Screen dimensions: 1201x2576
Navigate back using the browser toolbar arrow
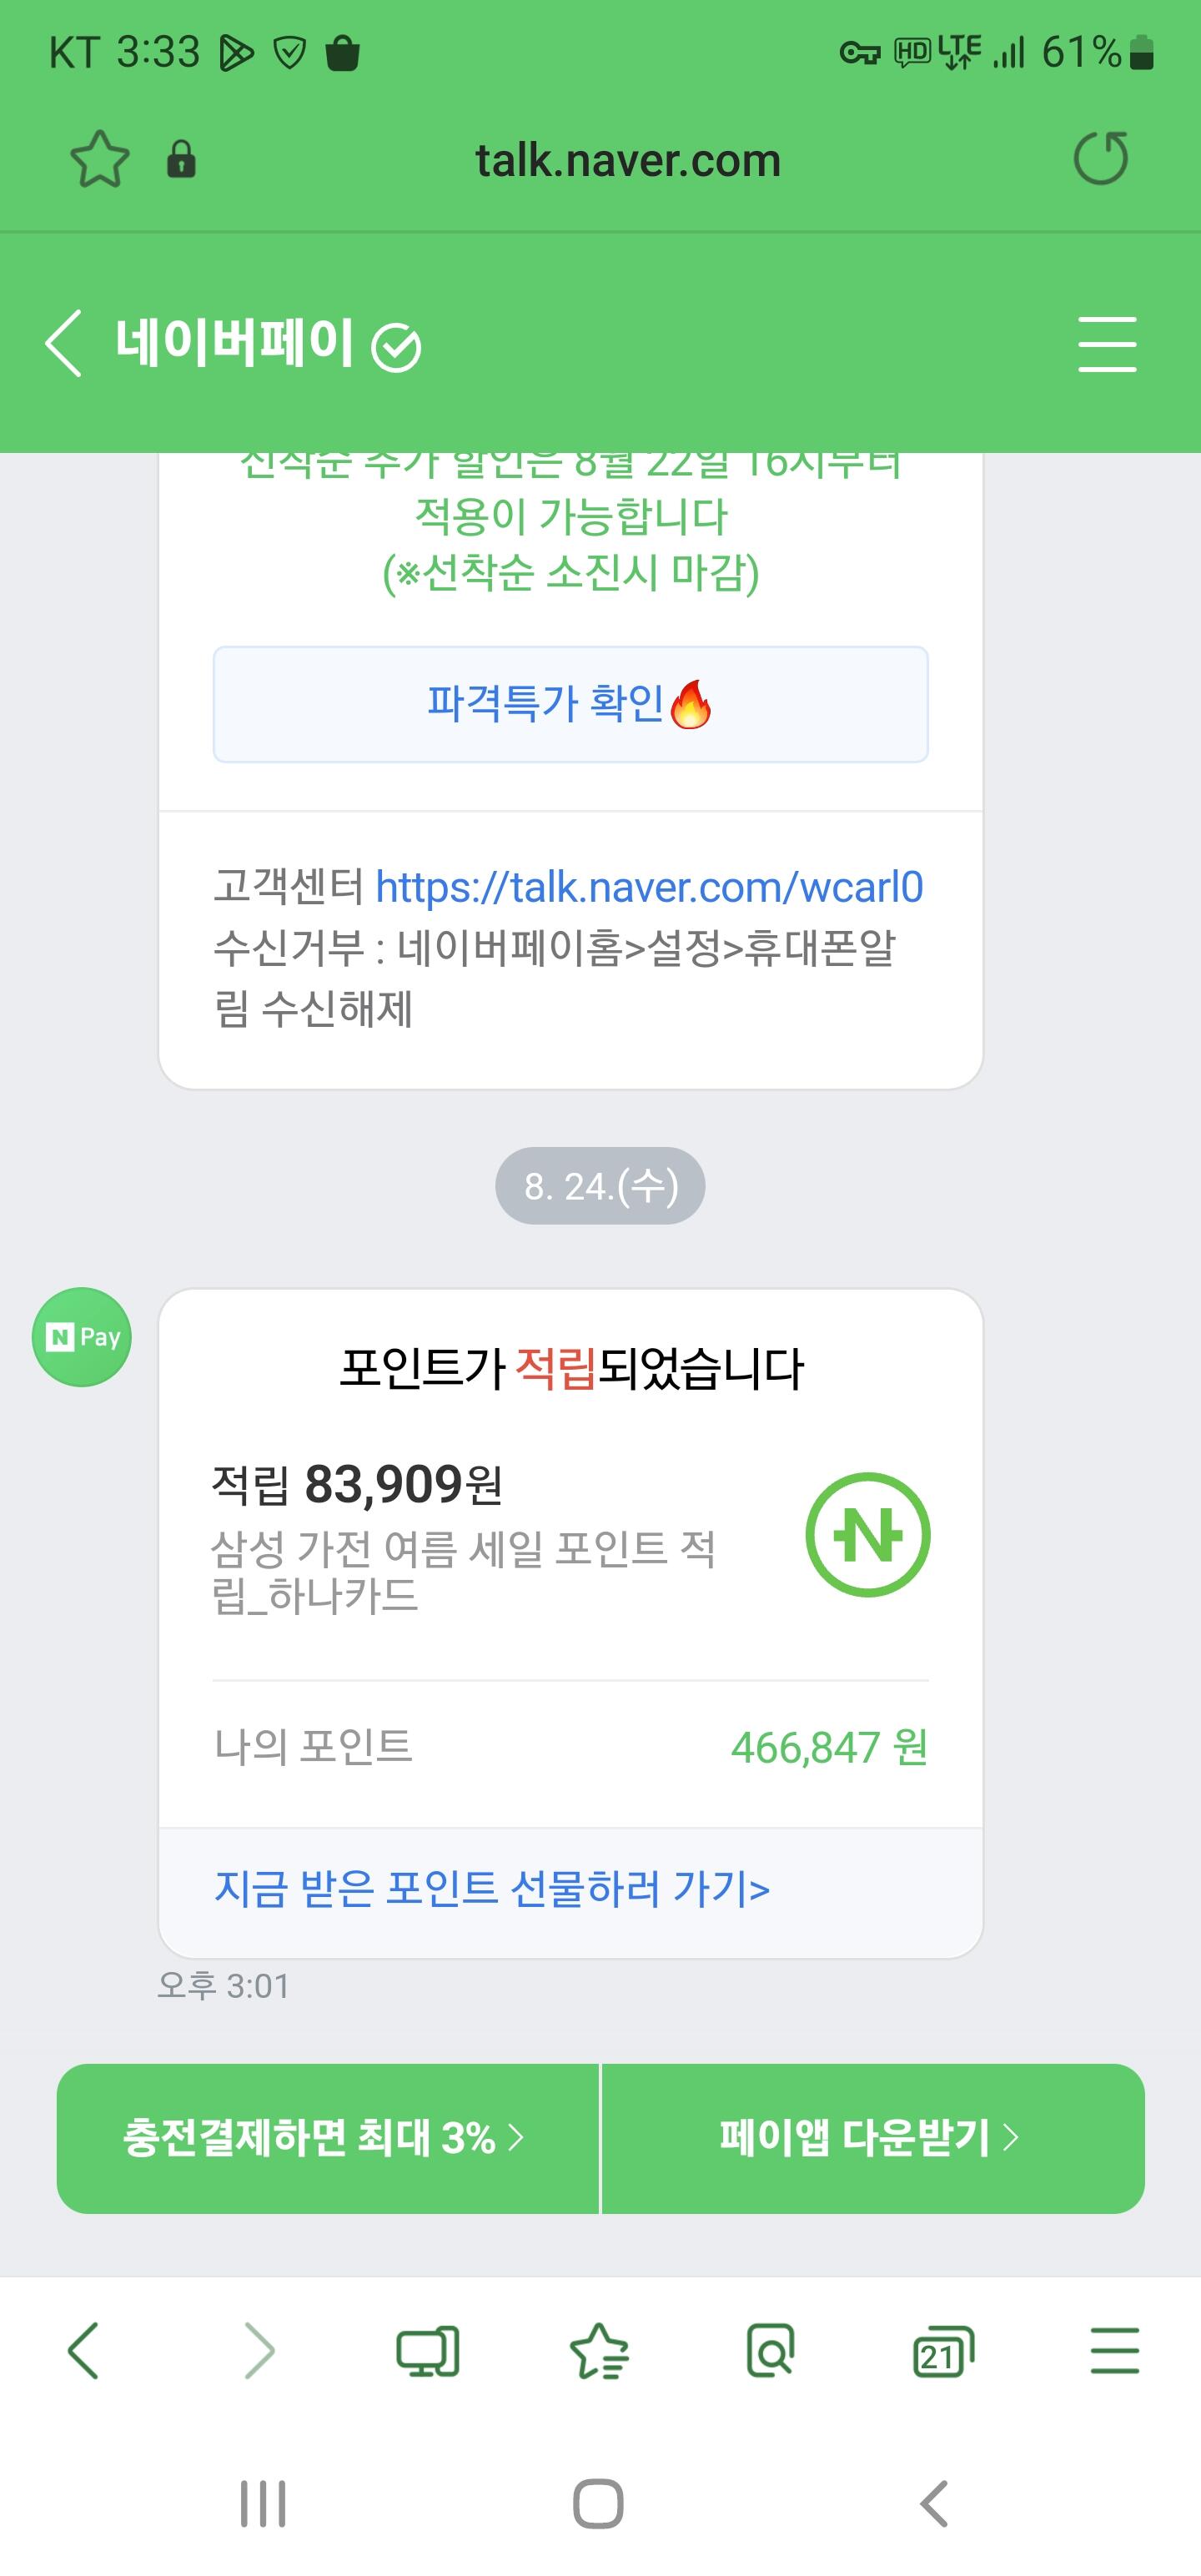(x=83, y=2350)
